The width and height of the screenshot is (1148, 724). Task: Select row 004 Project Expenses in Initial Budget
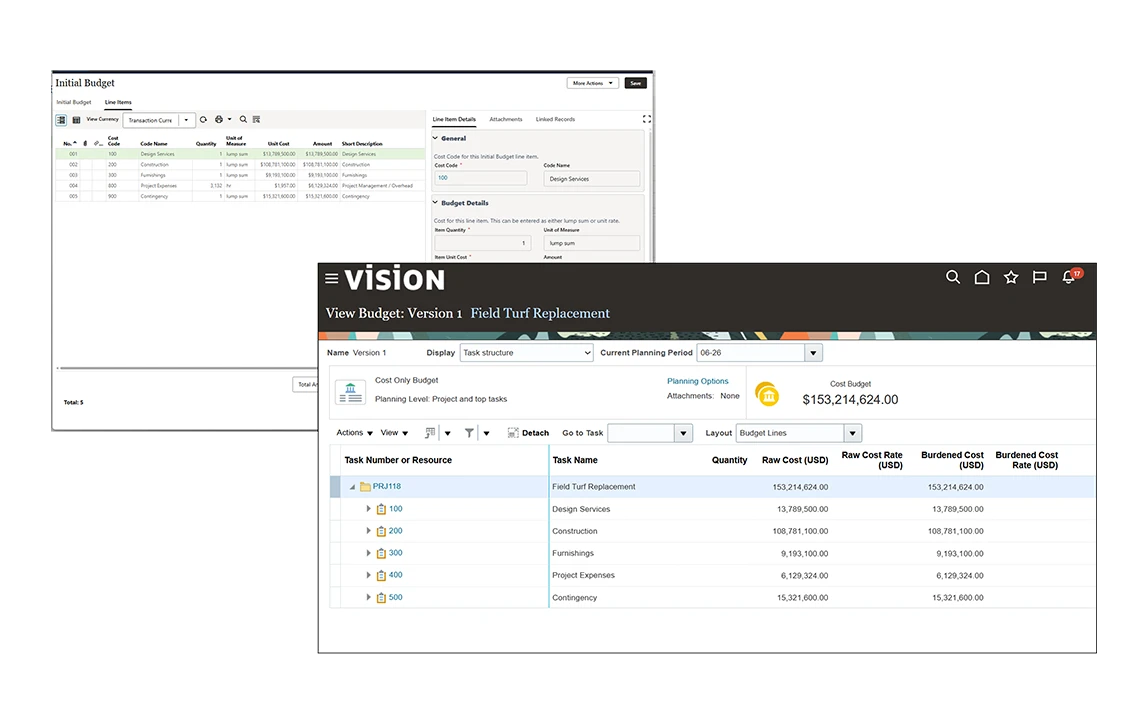tap(240, 186)
